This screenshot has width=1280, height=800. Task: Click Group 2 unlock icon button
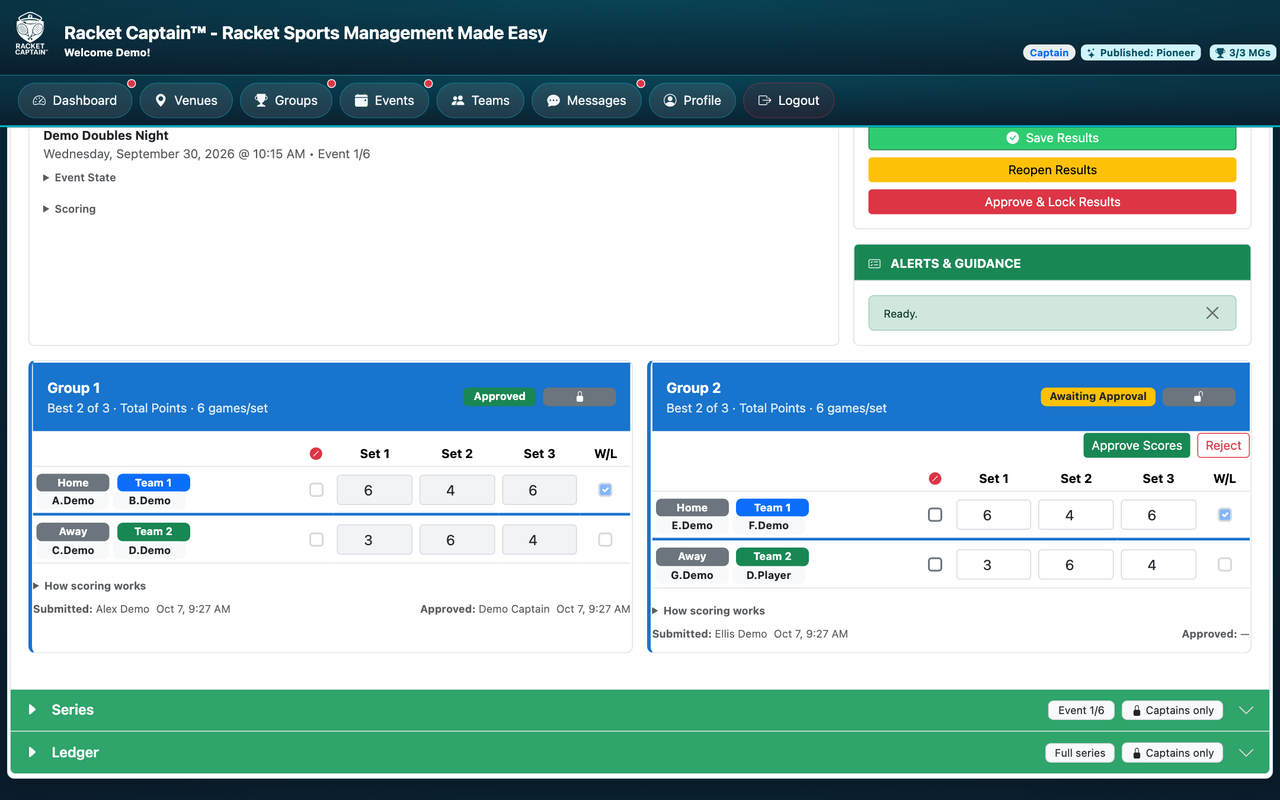(1198, 397)
